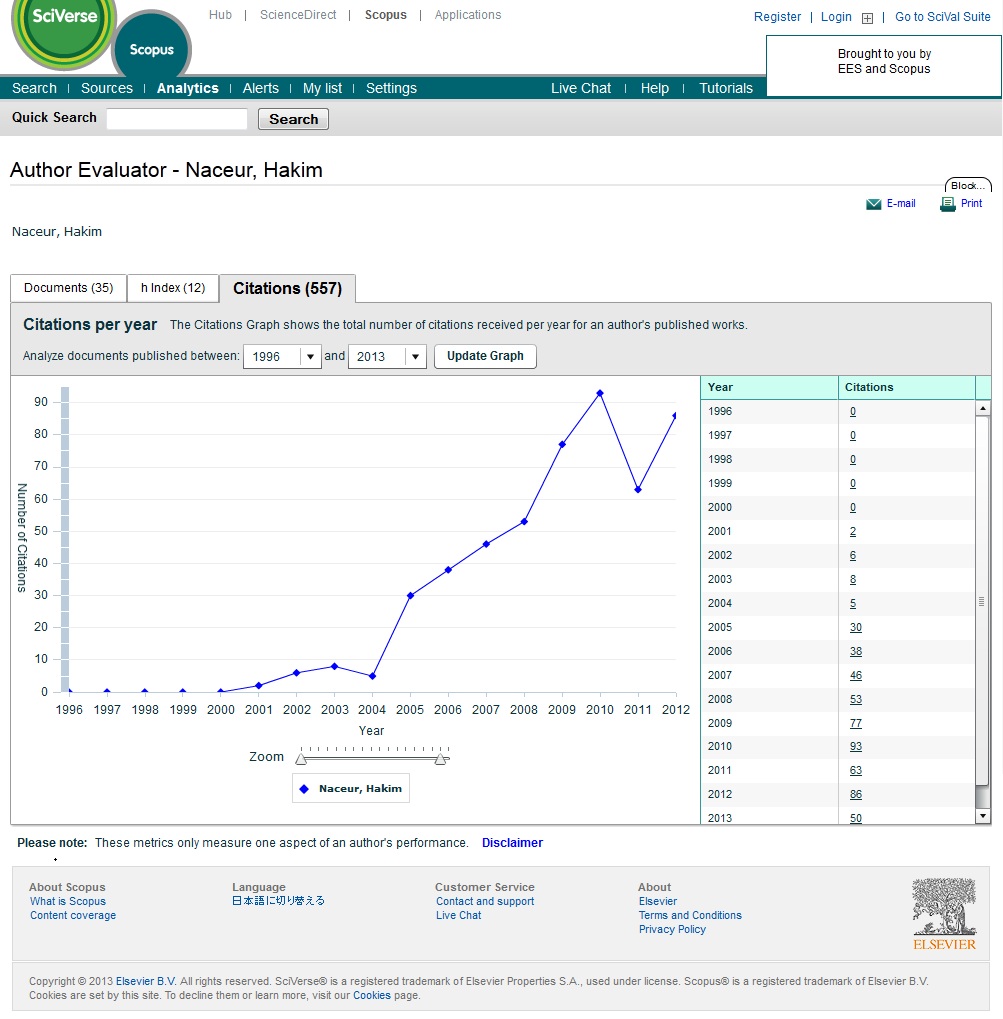The height and width of the screenshot is (1019, 1003).
Task: Click the Register link
Action: point(777,17)
